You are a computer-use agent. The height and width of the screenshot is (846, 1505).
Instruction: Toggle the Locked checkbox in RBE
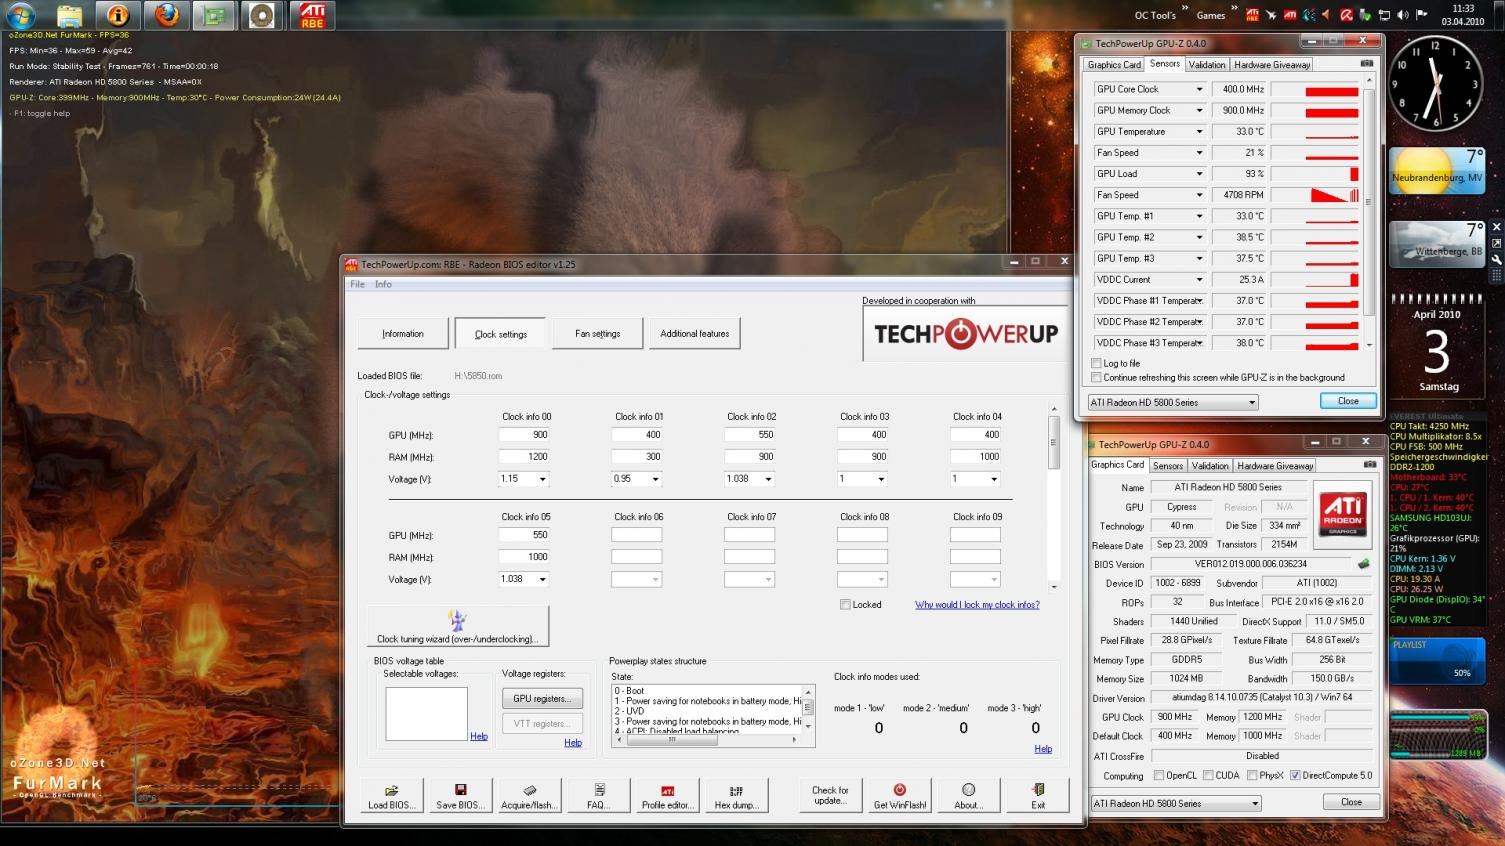click(x=845, y=604)
